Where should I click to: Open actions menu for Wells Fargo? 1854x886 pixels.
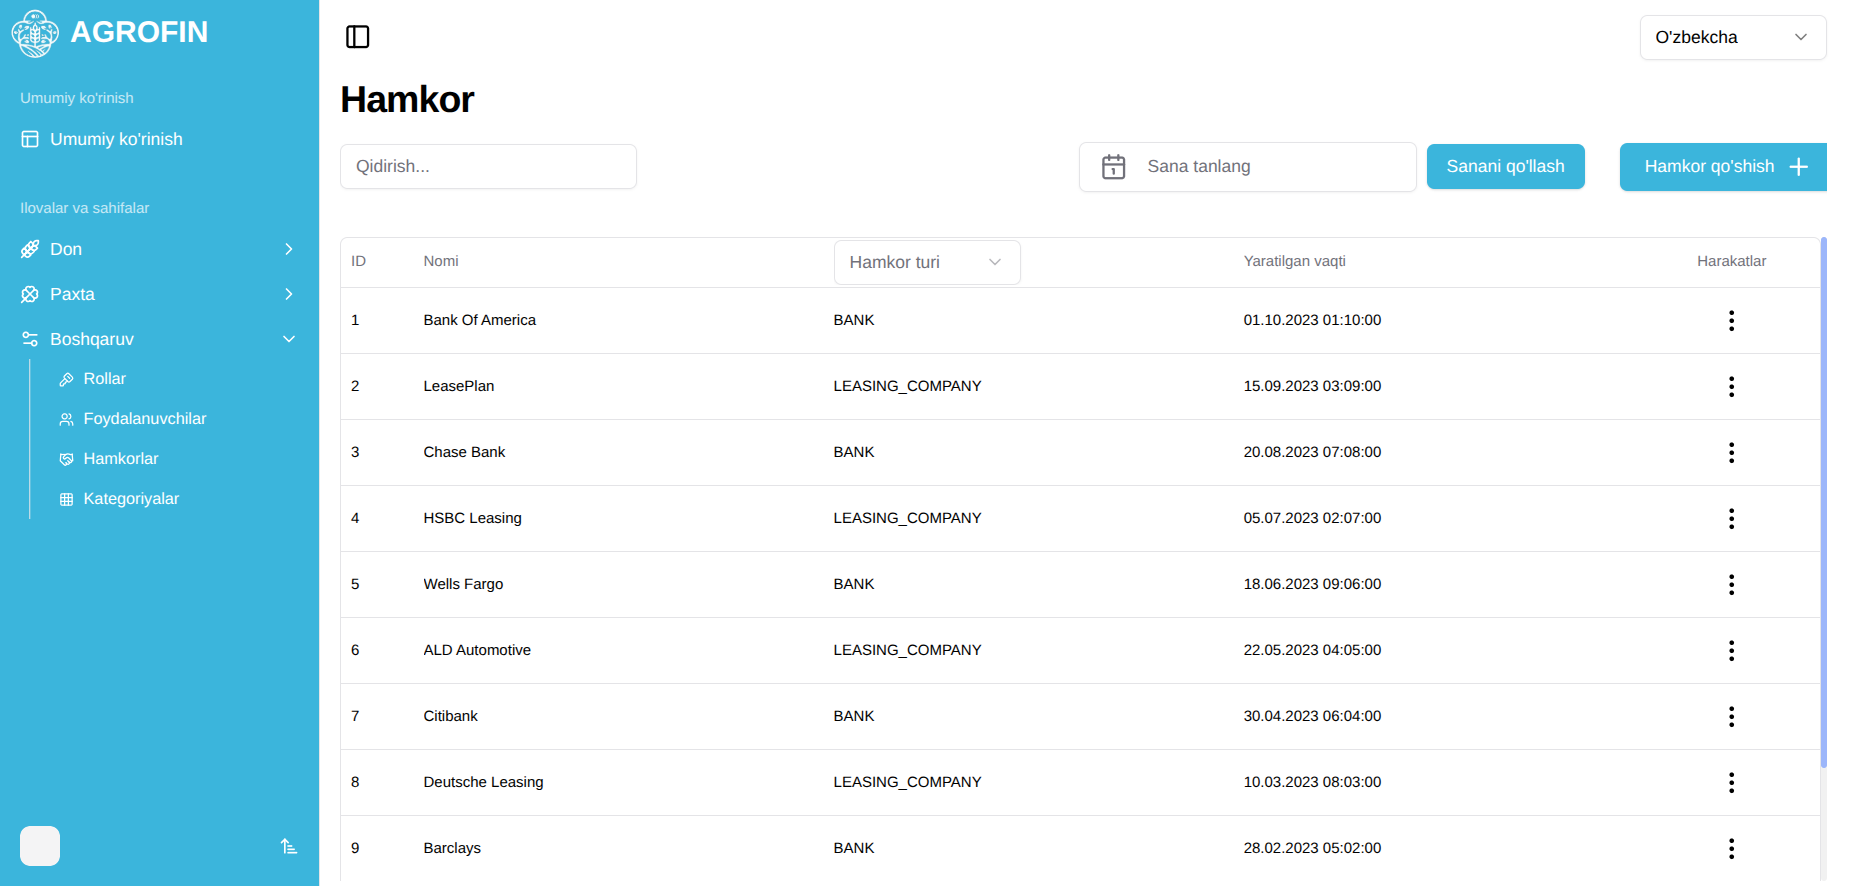[1731, 585]
